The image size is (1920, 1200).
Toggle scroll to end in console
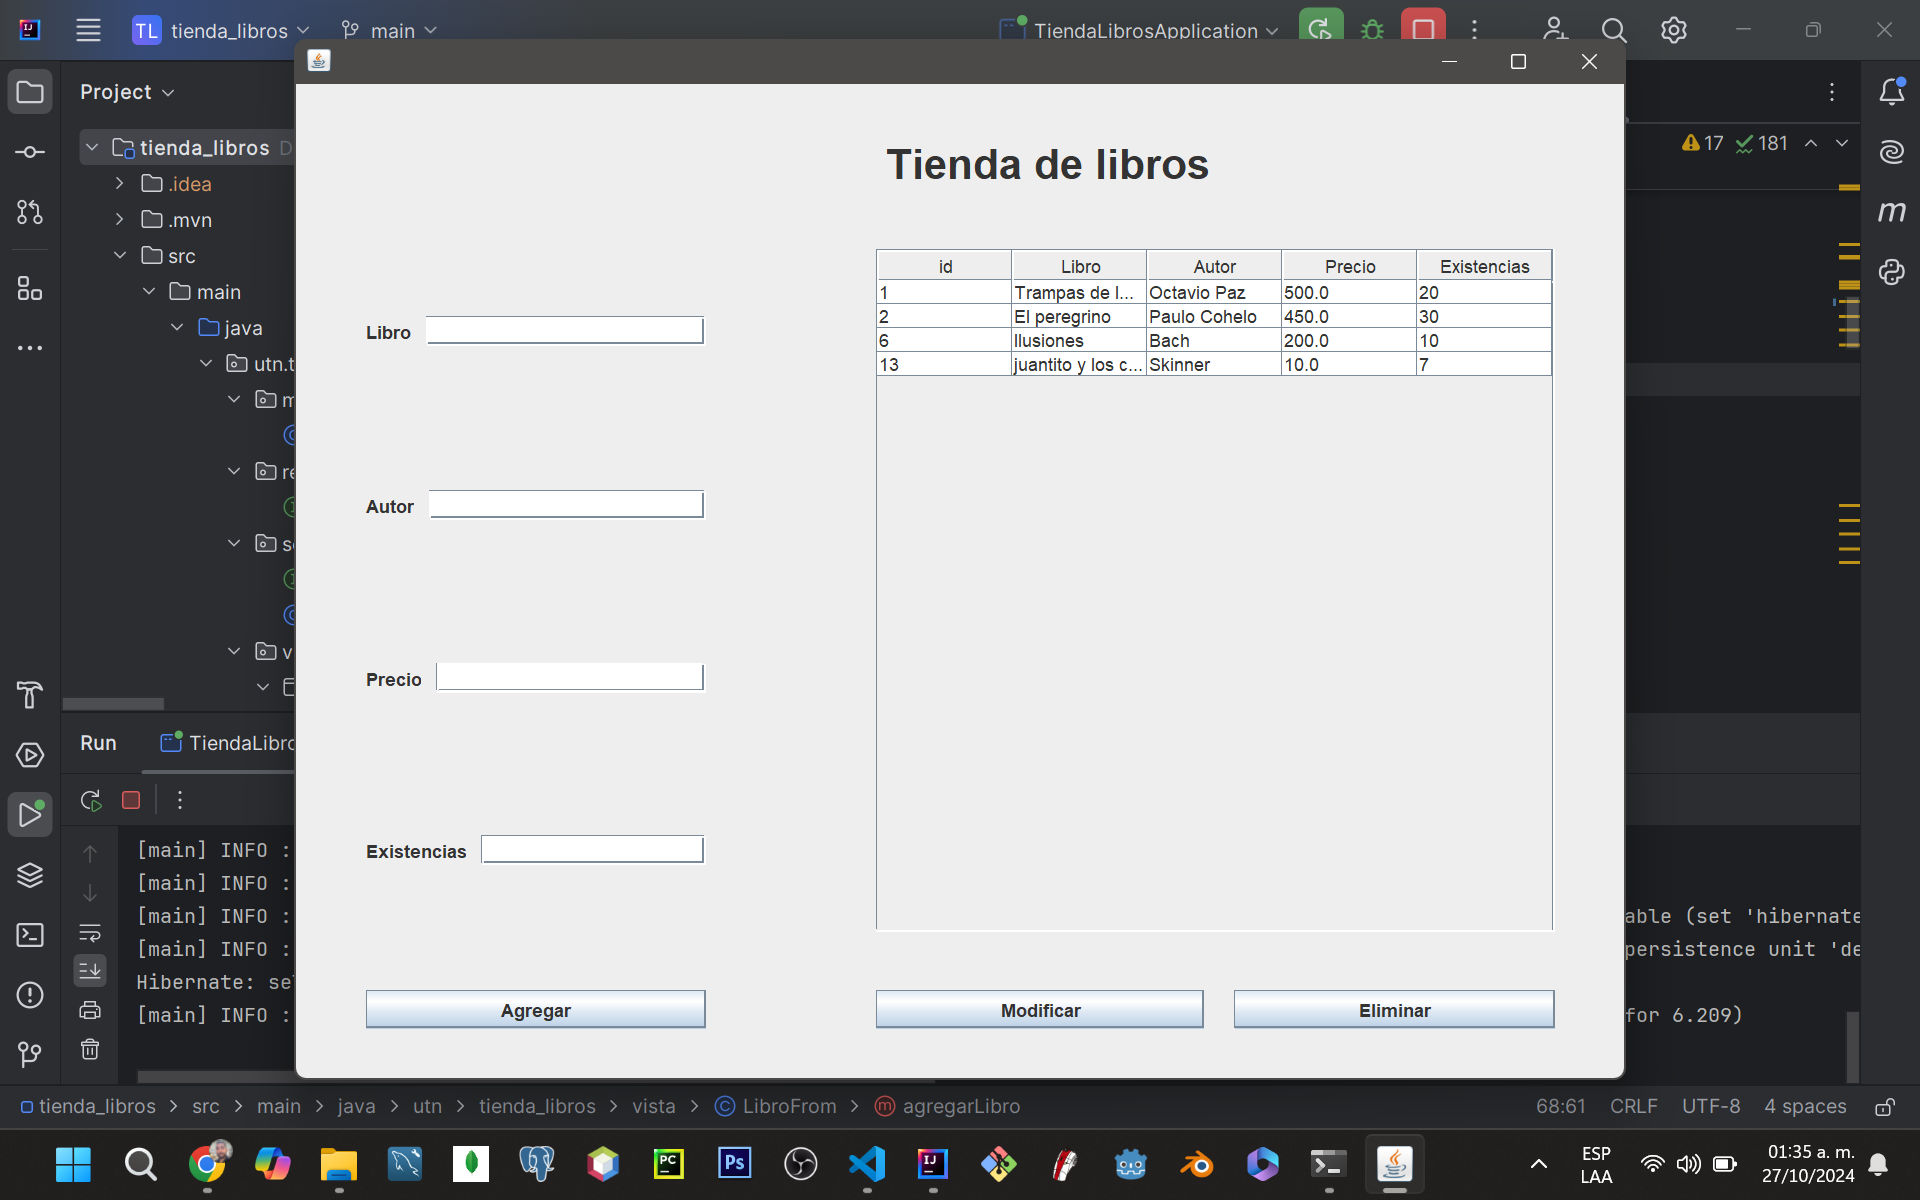click(90, 970)
